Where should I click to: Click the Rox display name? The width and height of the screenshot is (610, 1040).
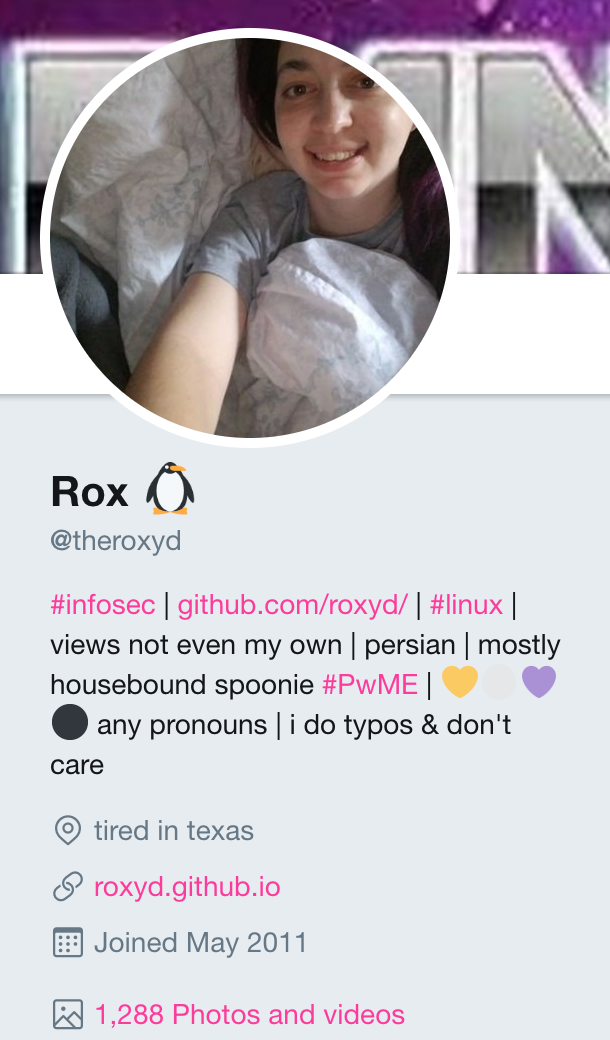[90, 492]
